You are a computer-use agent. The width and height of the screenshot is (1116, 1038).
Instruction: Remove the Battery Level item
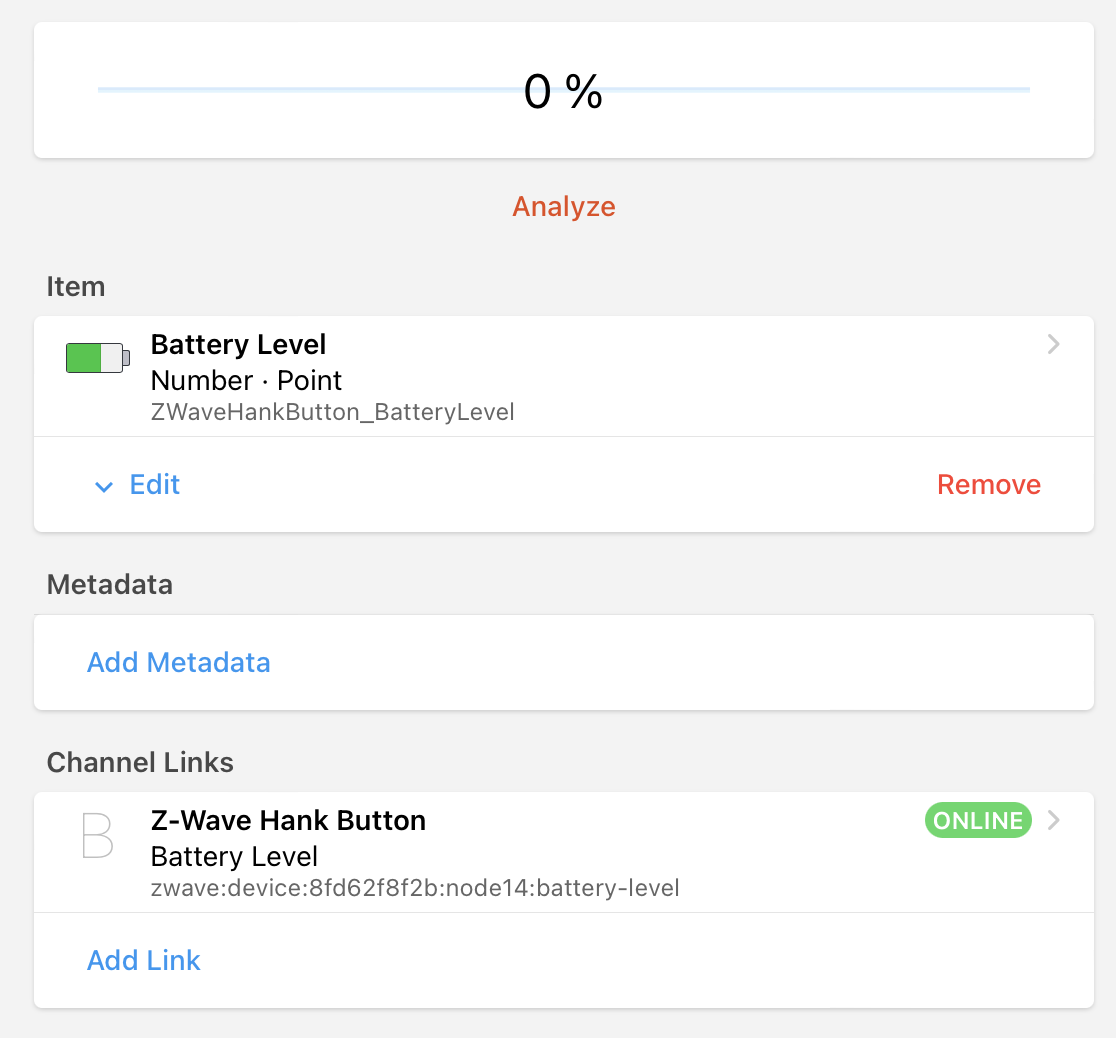tap(988, 485)
